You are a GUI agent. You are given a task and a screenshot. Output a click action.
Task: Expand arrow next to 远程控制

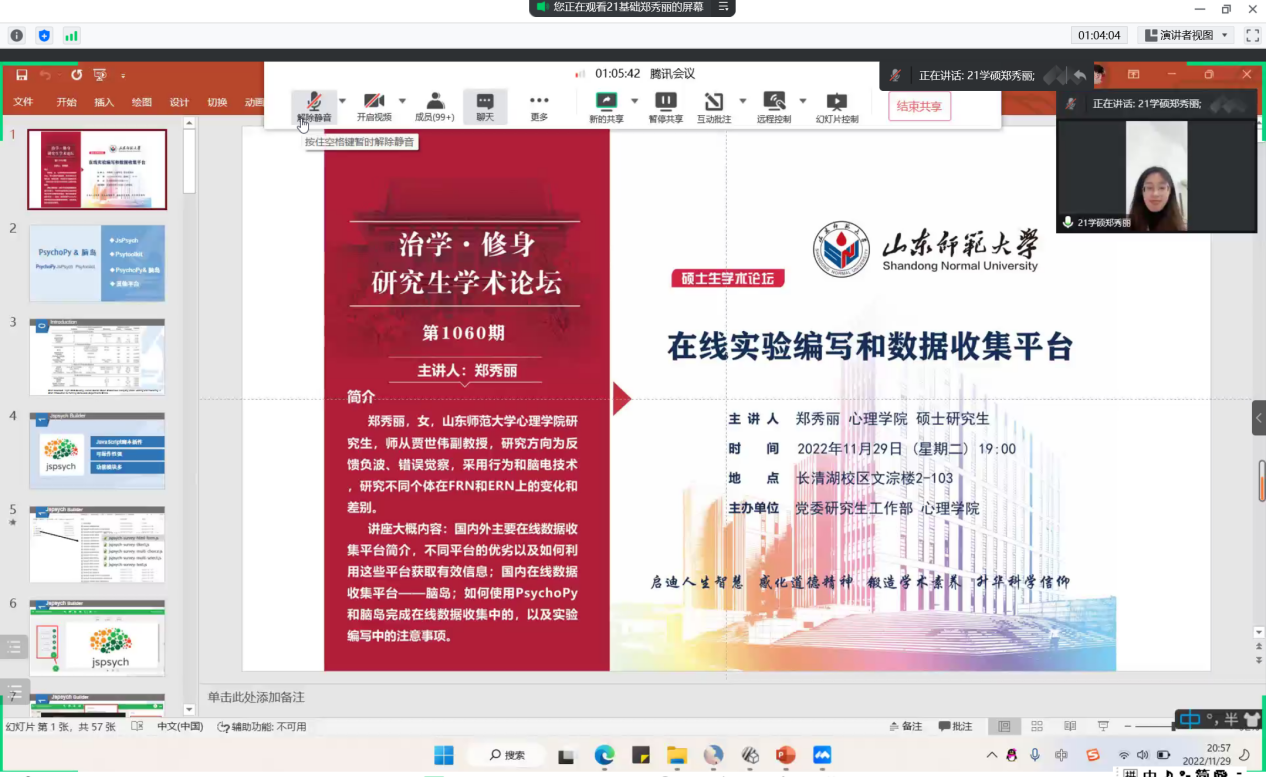click(802, 101)
